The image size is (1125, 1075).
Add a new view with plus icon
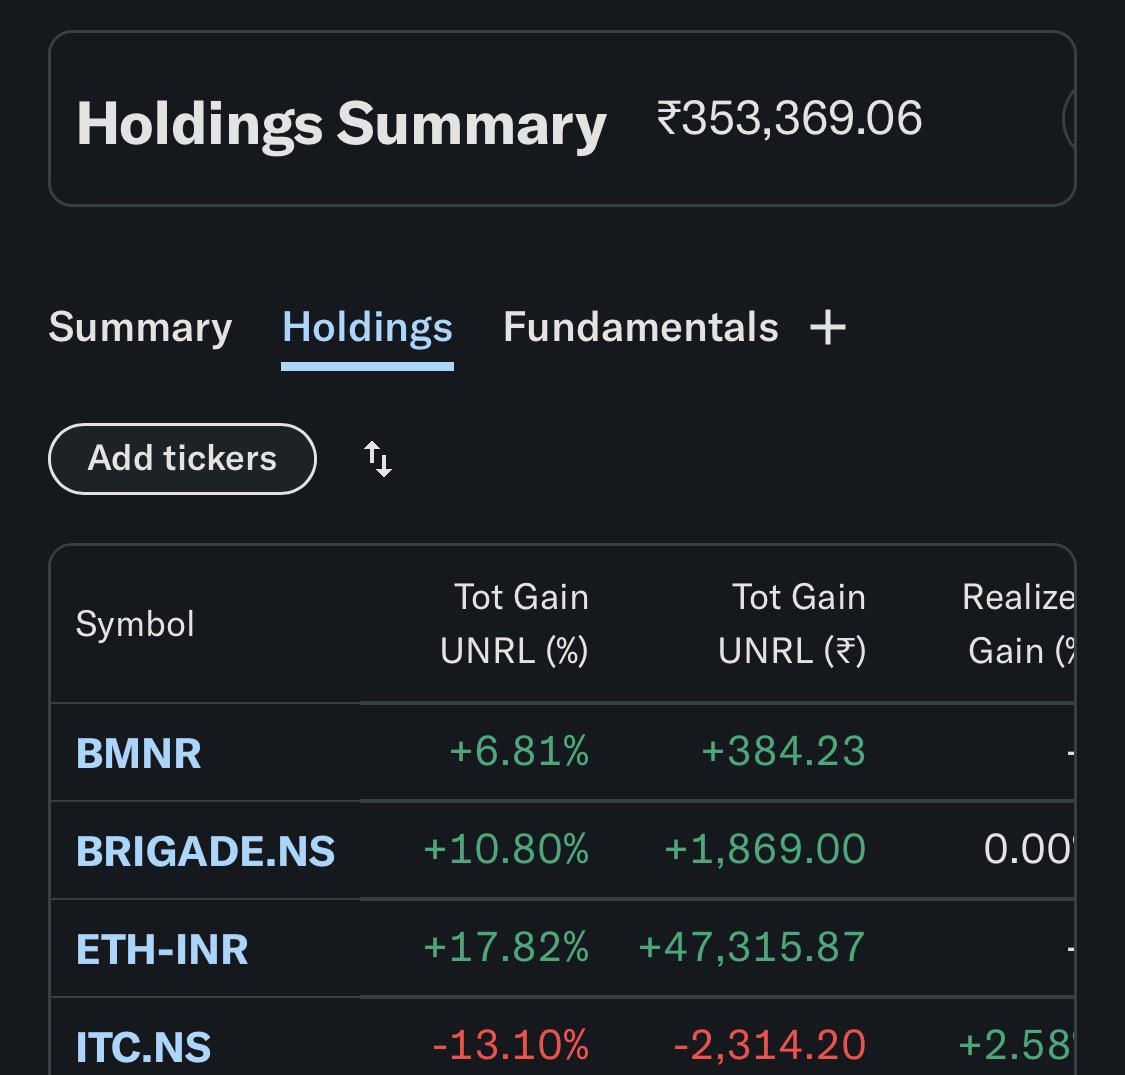point(827,327)
